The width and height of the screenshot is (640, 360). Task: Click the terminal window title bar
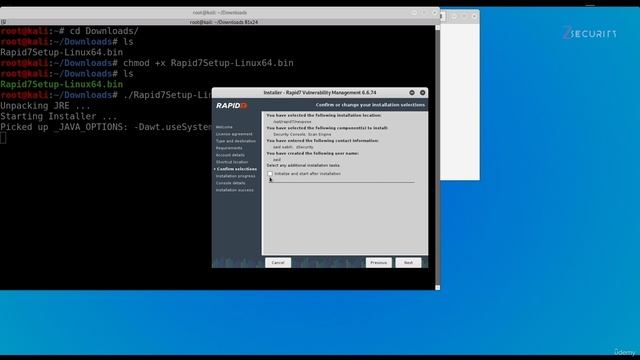click(x=220, y=13)
